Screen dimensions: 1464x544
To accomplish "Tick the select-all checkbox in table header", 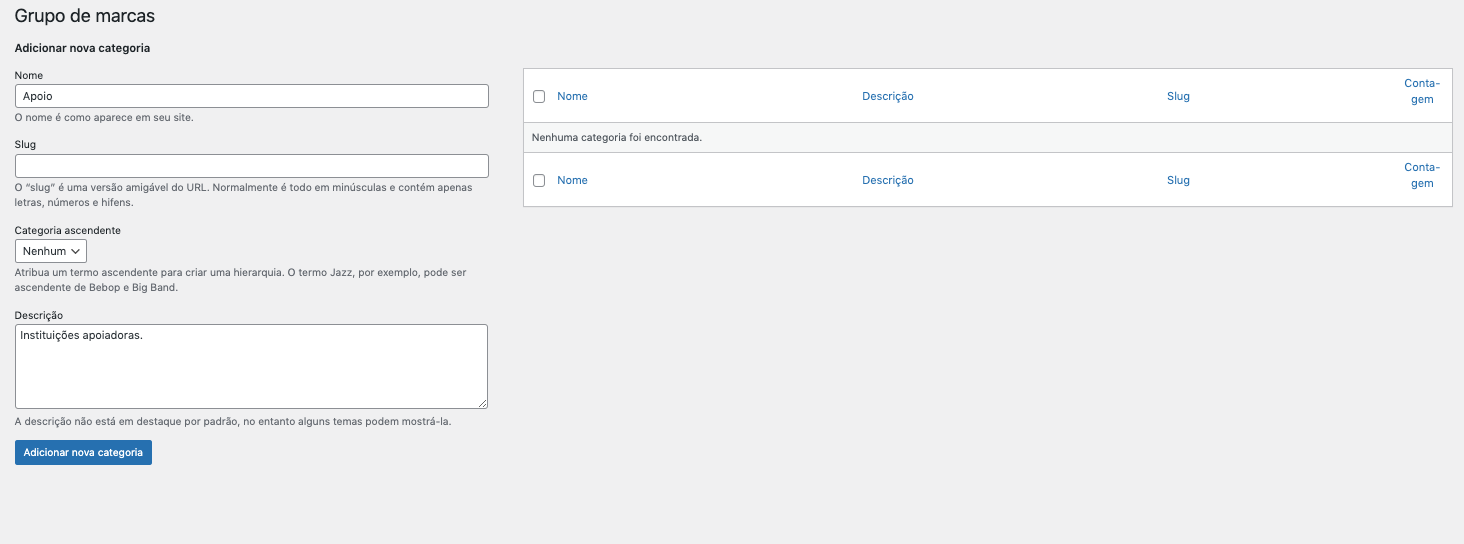I will pyautogui.click(x=539, y=97).
